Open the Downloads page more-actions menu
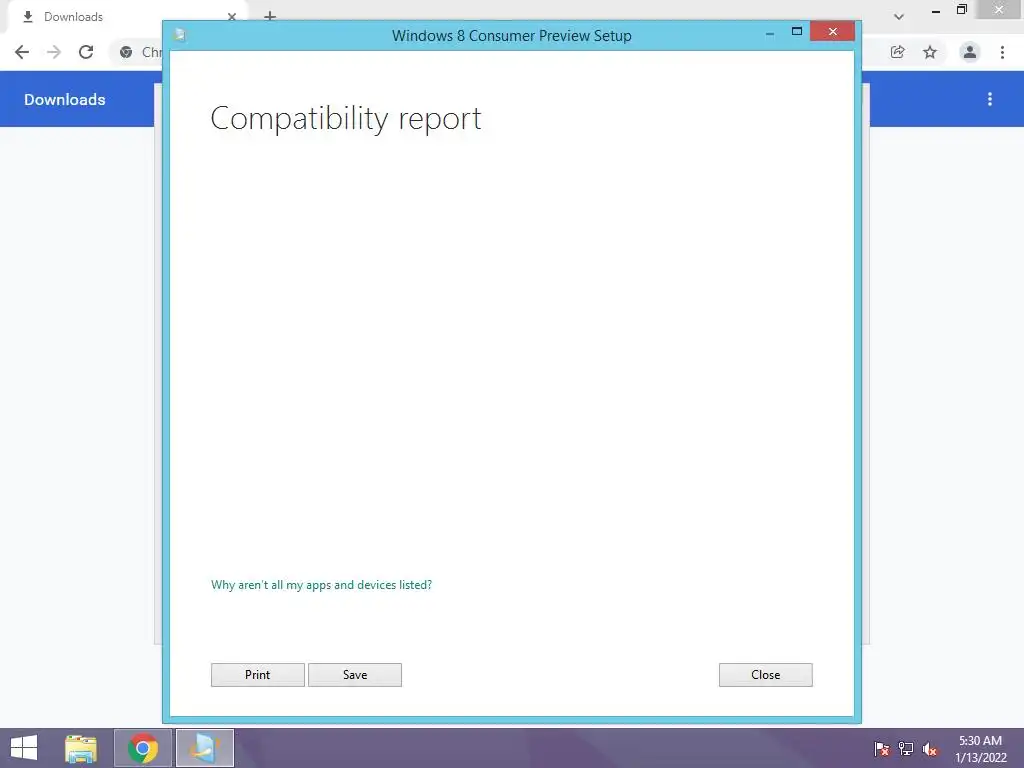 pos(990,99)
